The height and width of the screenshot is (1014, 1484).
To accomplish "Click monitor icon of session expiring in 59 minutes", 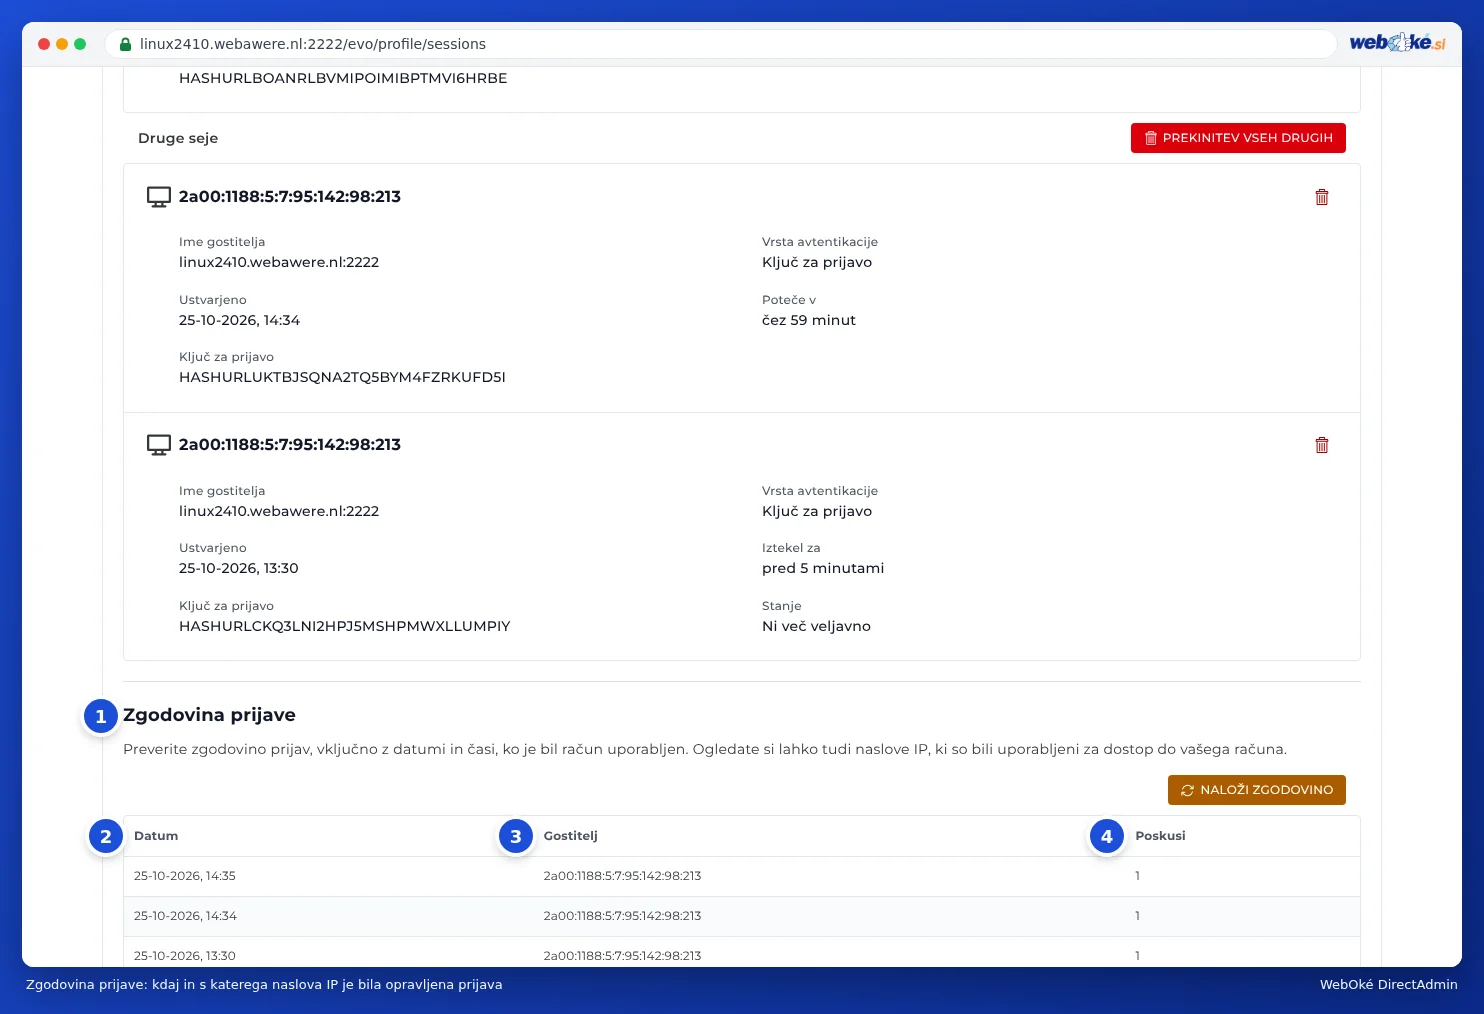I will [159, 197].
